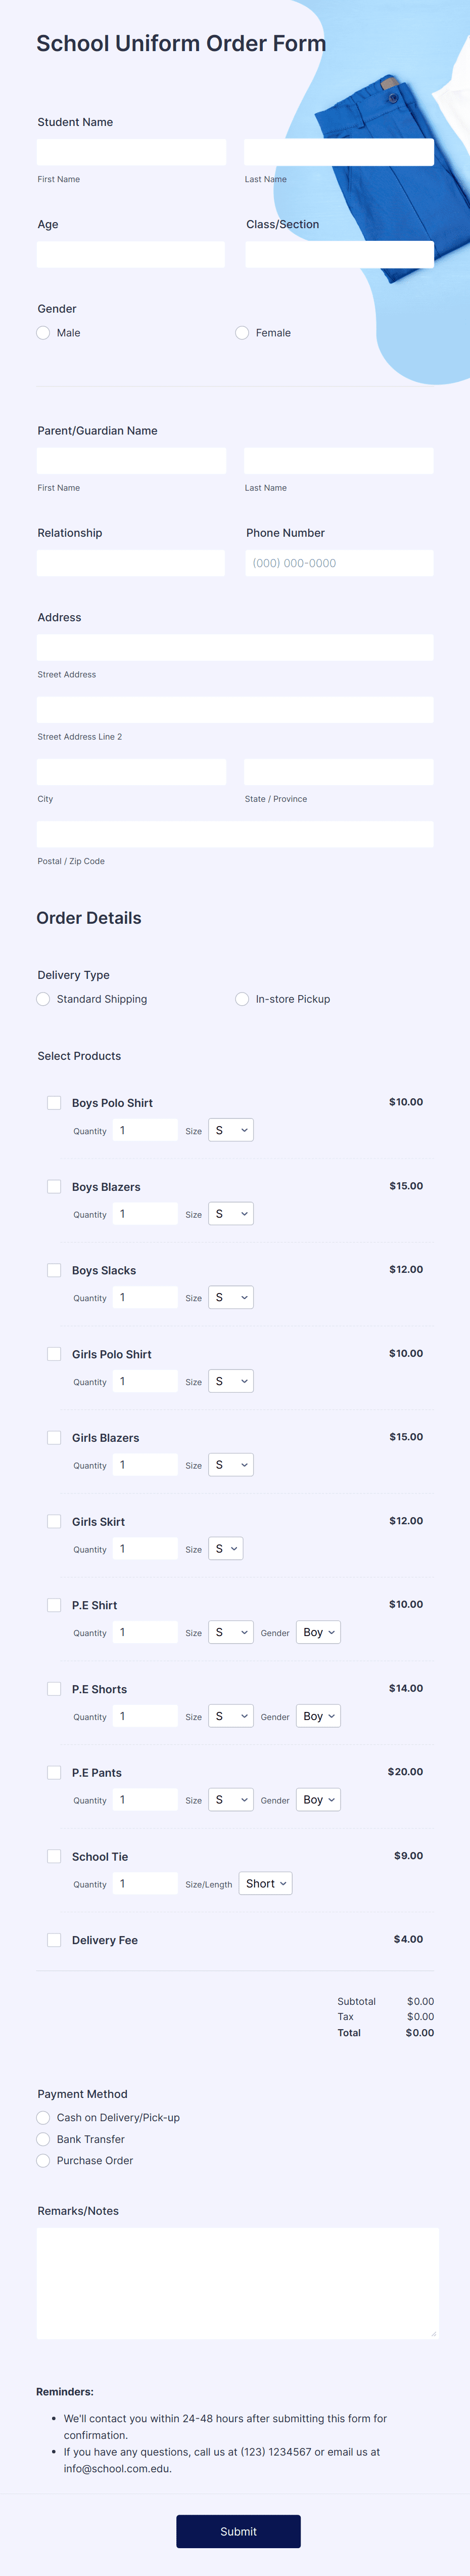Choose In-store Pickup delivery type

242,999
